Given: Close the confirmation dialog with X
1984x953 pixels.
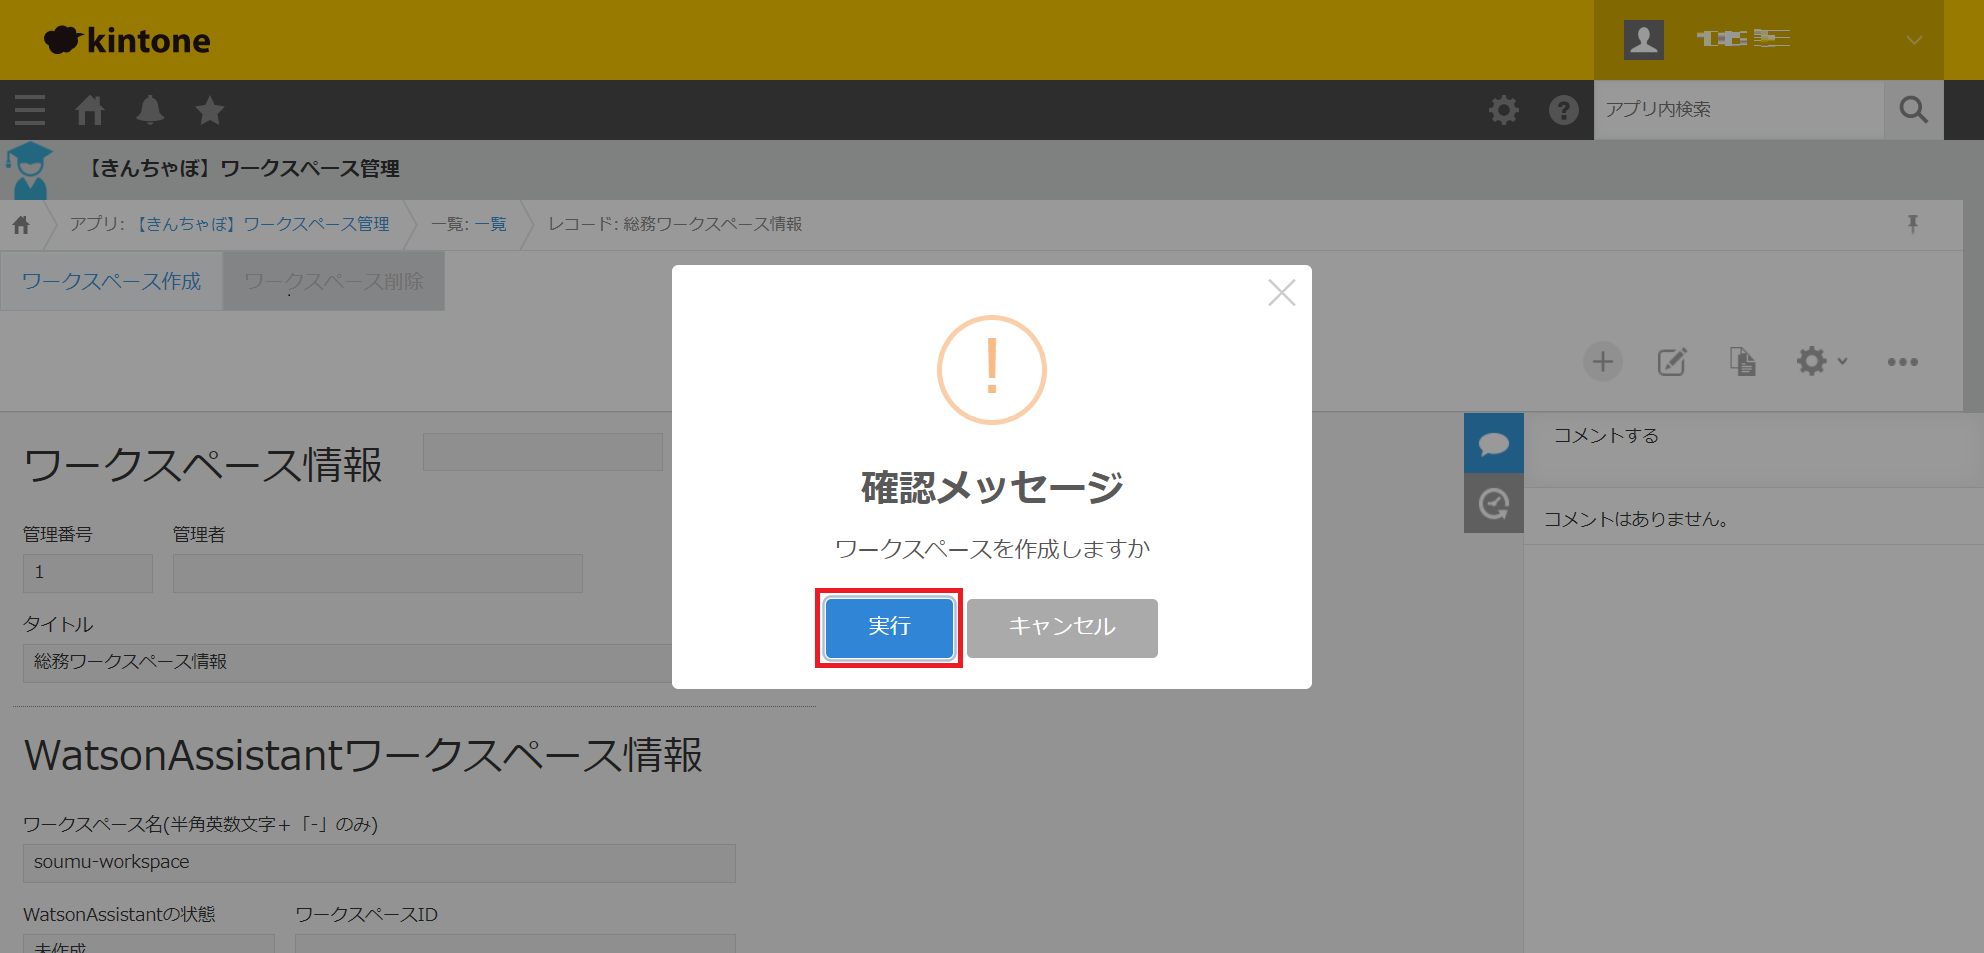Looking at the screenshot, I should 1281,293.
